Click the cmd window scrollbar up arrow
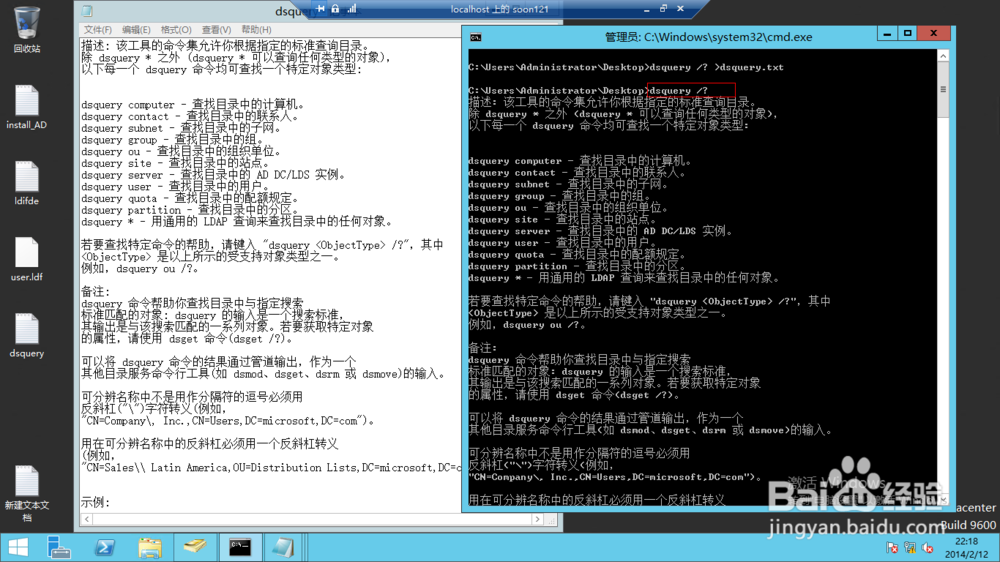Image resolution: width=1000 pixels, height=562 pixels. coord(943,56)
